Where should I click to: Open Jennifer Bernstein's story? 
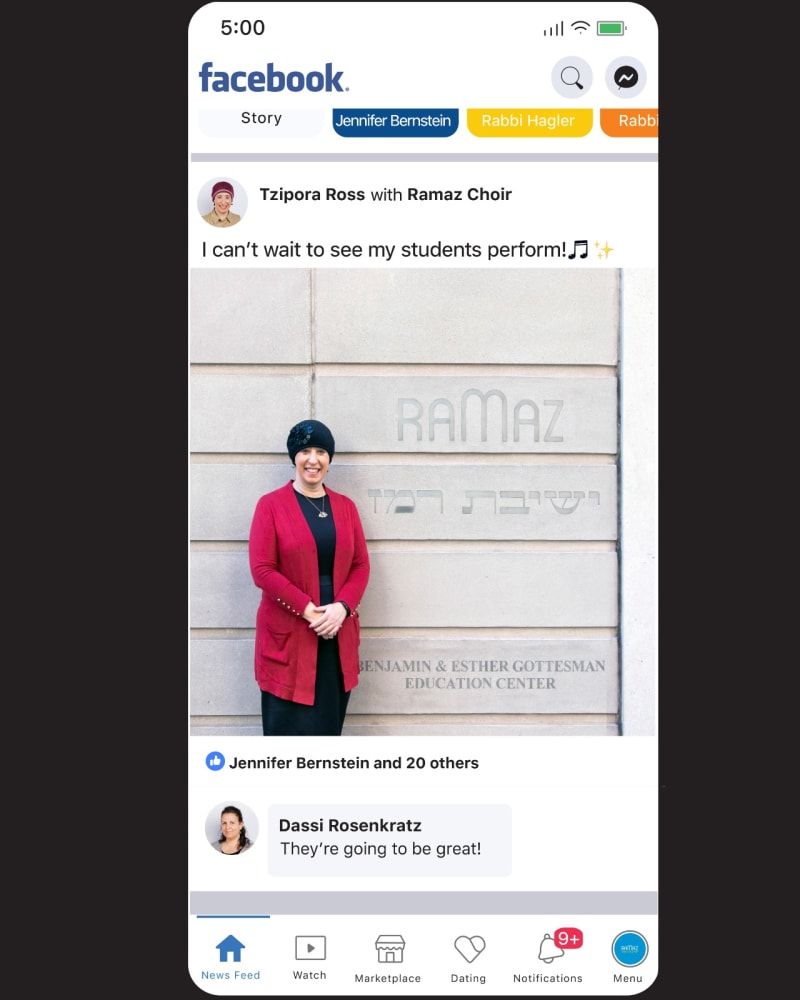[x=395, y=121]
